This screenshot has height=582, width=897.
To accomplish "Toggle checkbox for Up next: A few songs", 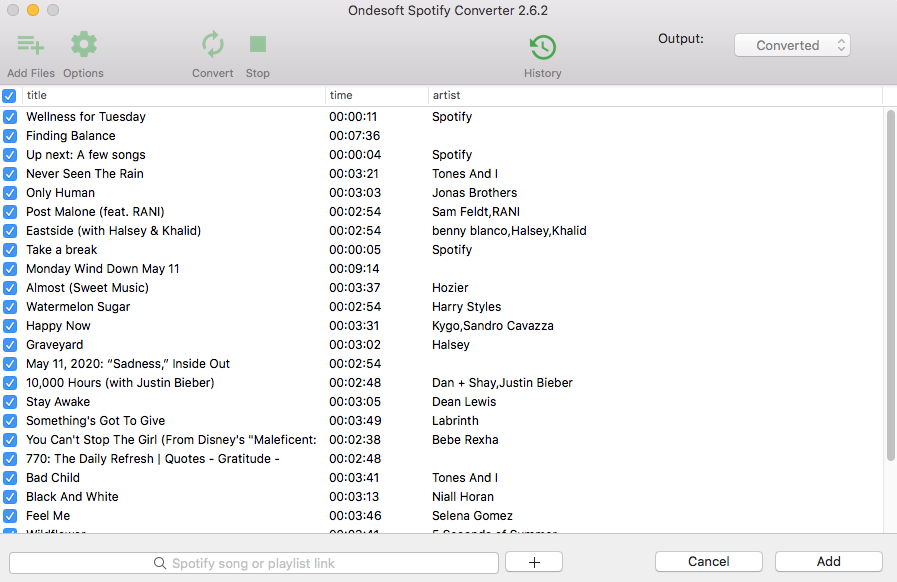I will pyautogui.click(x=10, y=155).
